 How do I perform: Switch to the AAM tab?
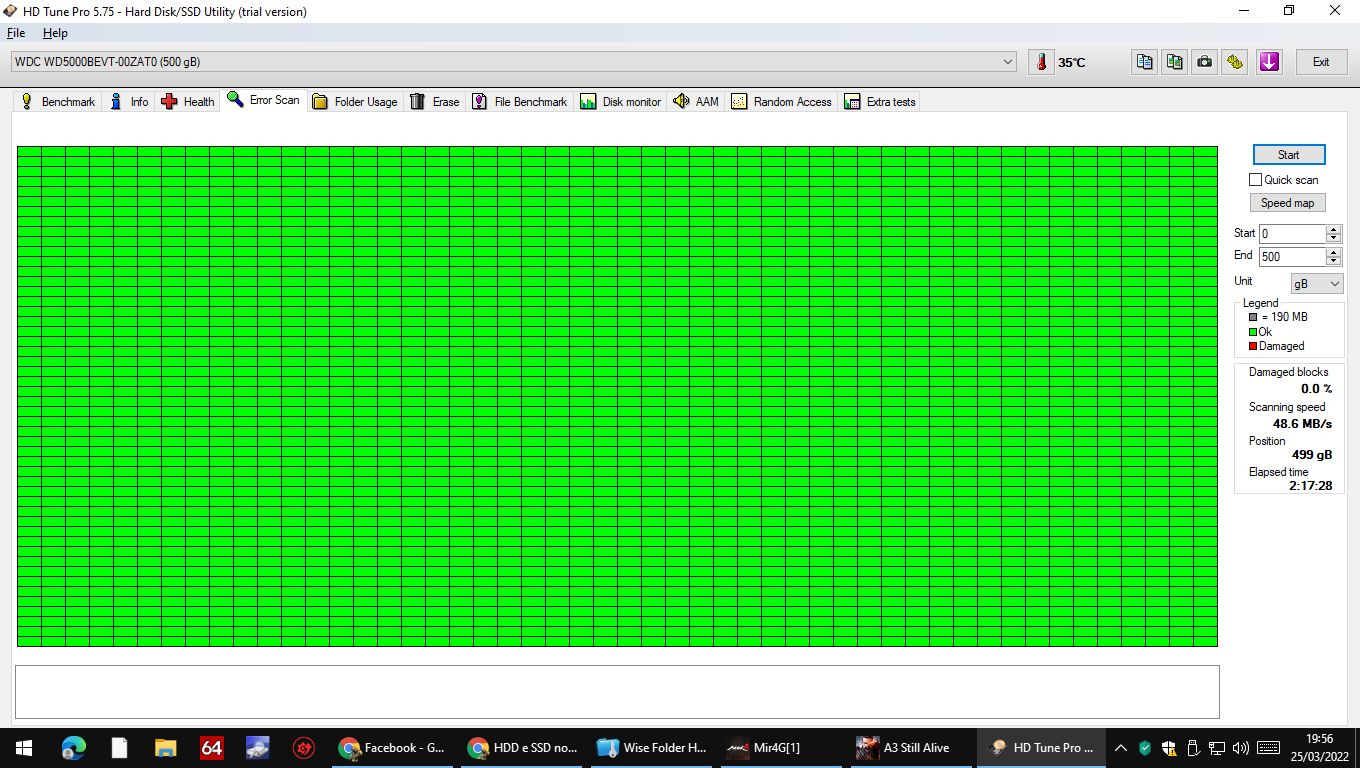696,102
